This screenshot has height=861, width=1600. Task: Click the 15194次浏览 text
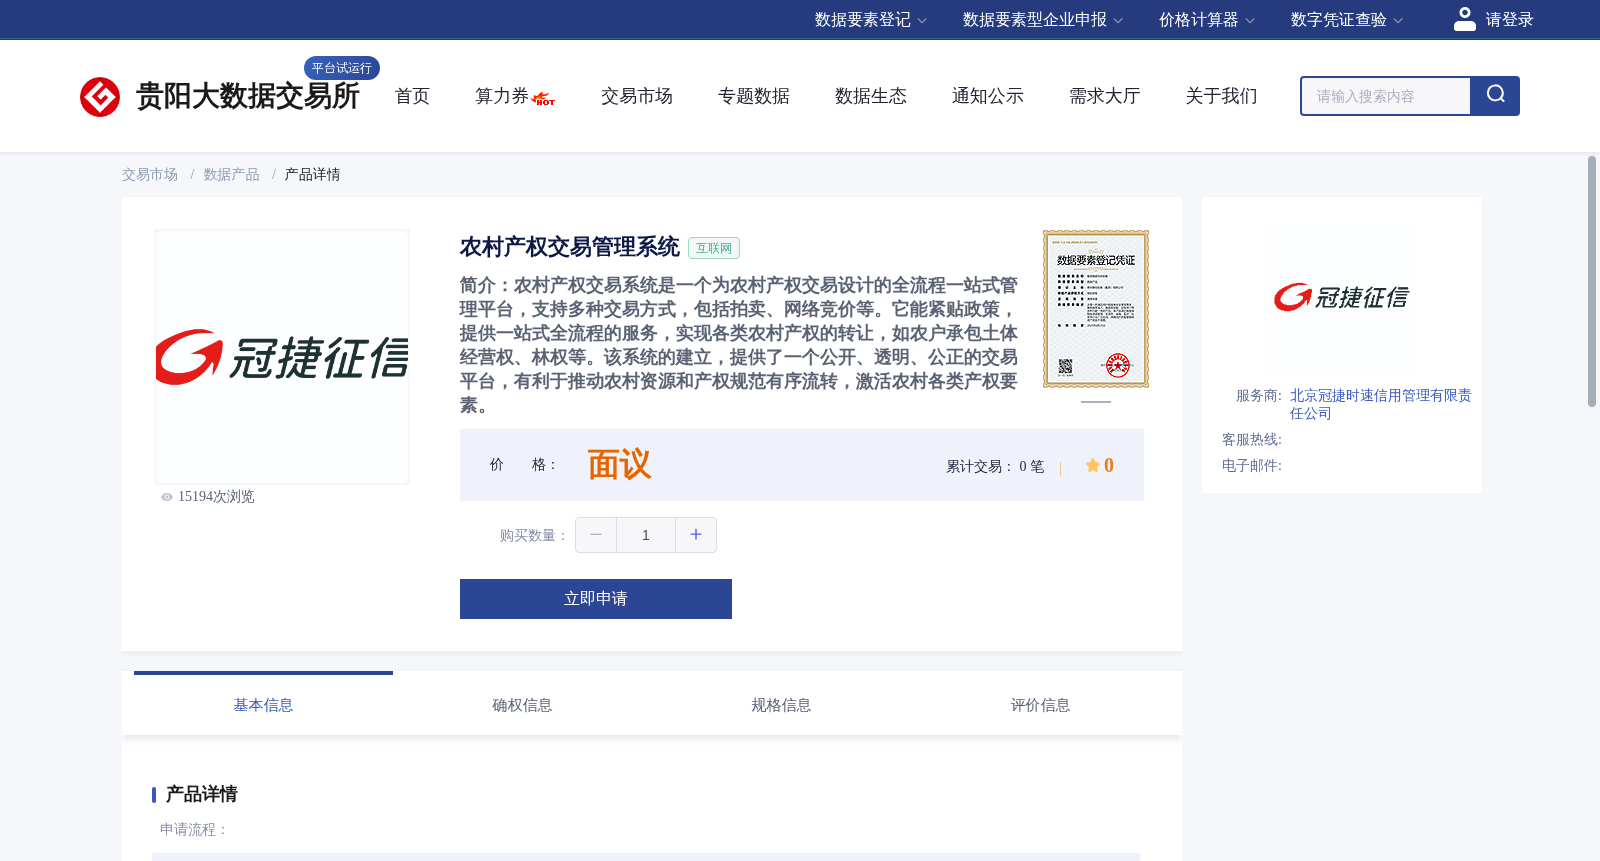[216, 497]
